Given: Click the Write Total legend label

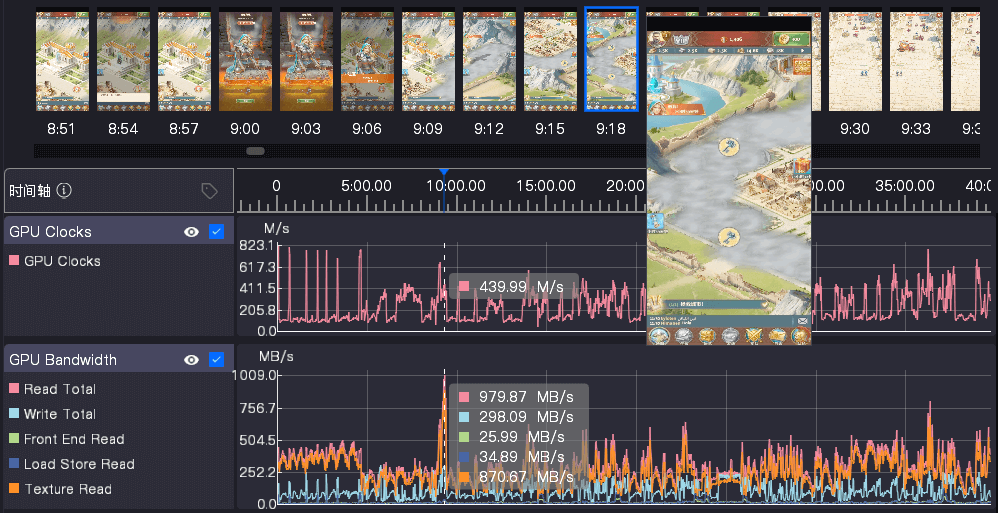Looking at the screenshot, I should [x=60, y=414].
